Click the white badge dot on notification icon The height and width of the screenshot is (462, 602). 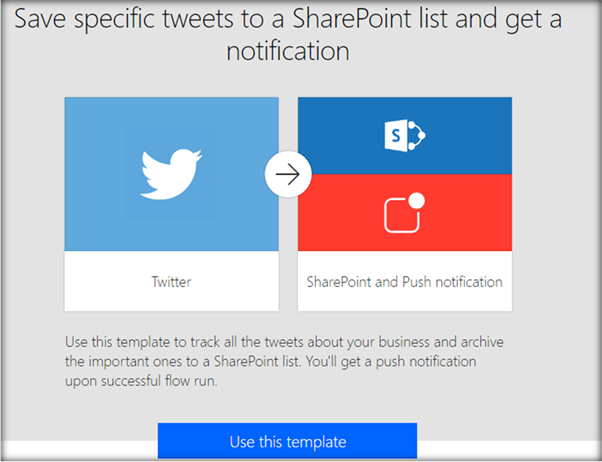point(417,200)
